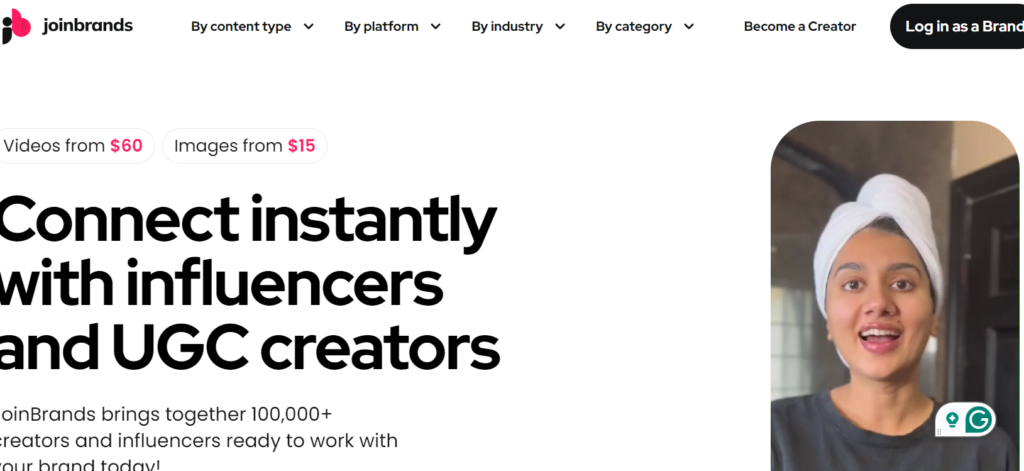1024x471 pixels.
Task: Click the Grammarly widget drag handle dots
Action: point(939,431)
